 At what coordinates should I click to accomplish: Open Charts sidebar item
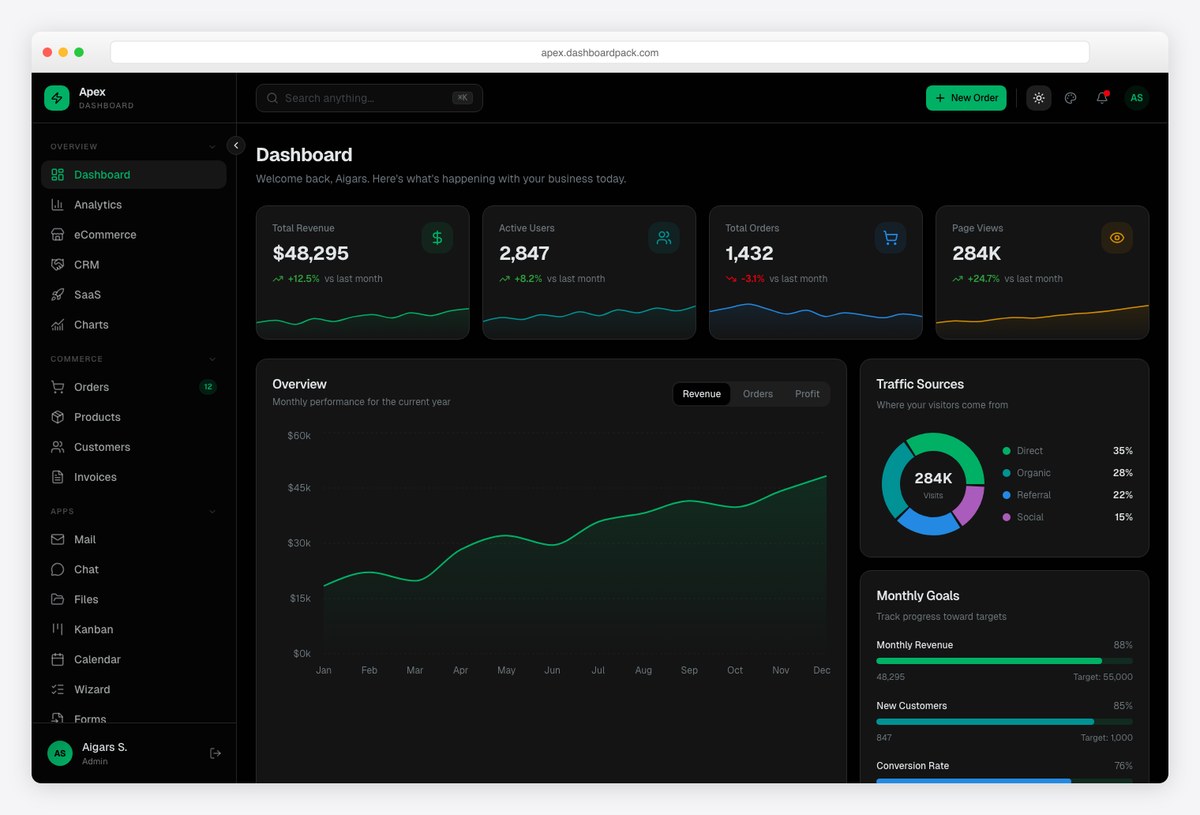click(134, 325)
